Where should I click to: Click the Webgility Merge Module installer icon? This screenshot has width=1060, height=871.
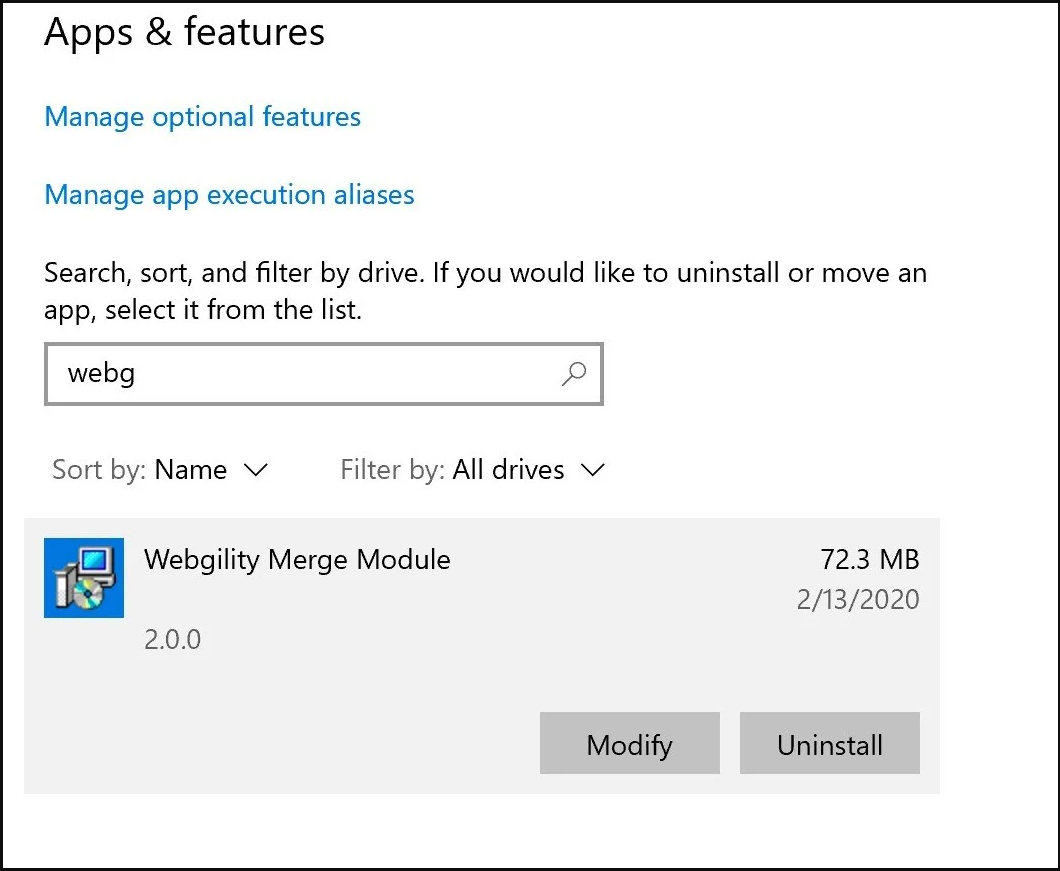coord(84,578)
